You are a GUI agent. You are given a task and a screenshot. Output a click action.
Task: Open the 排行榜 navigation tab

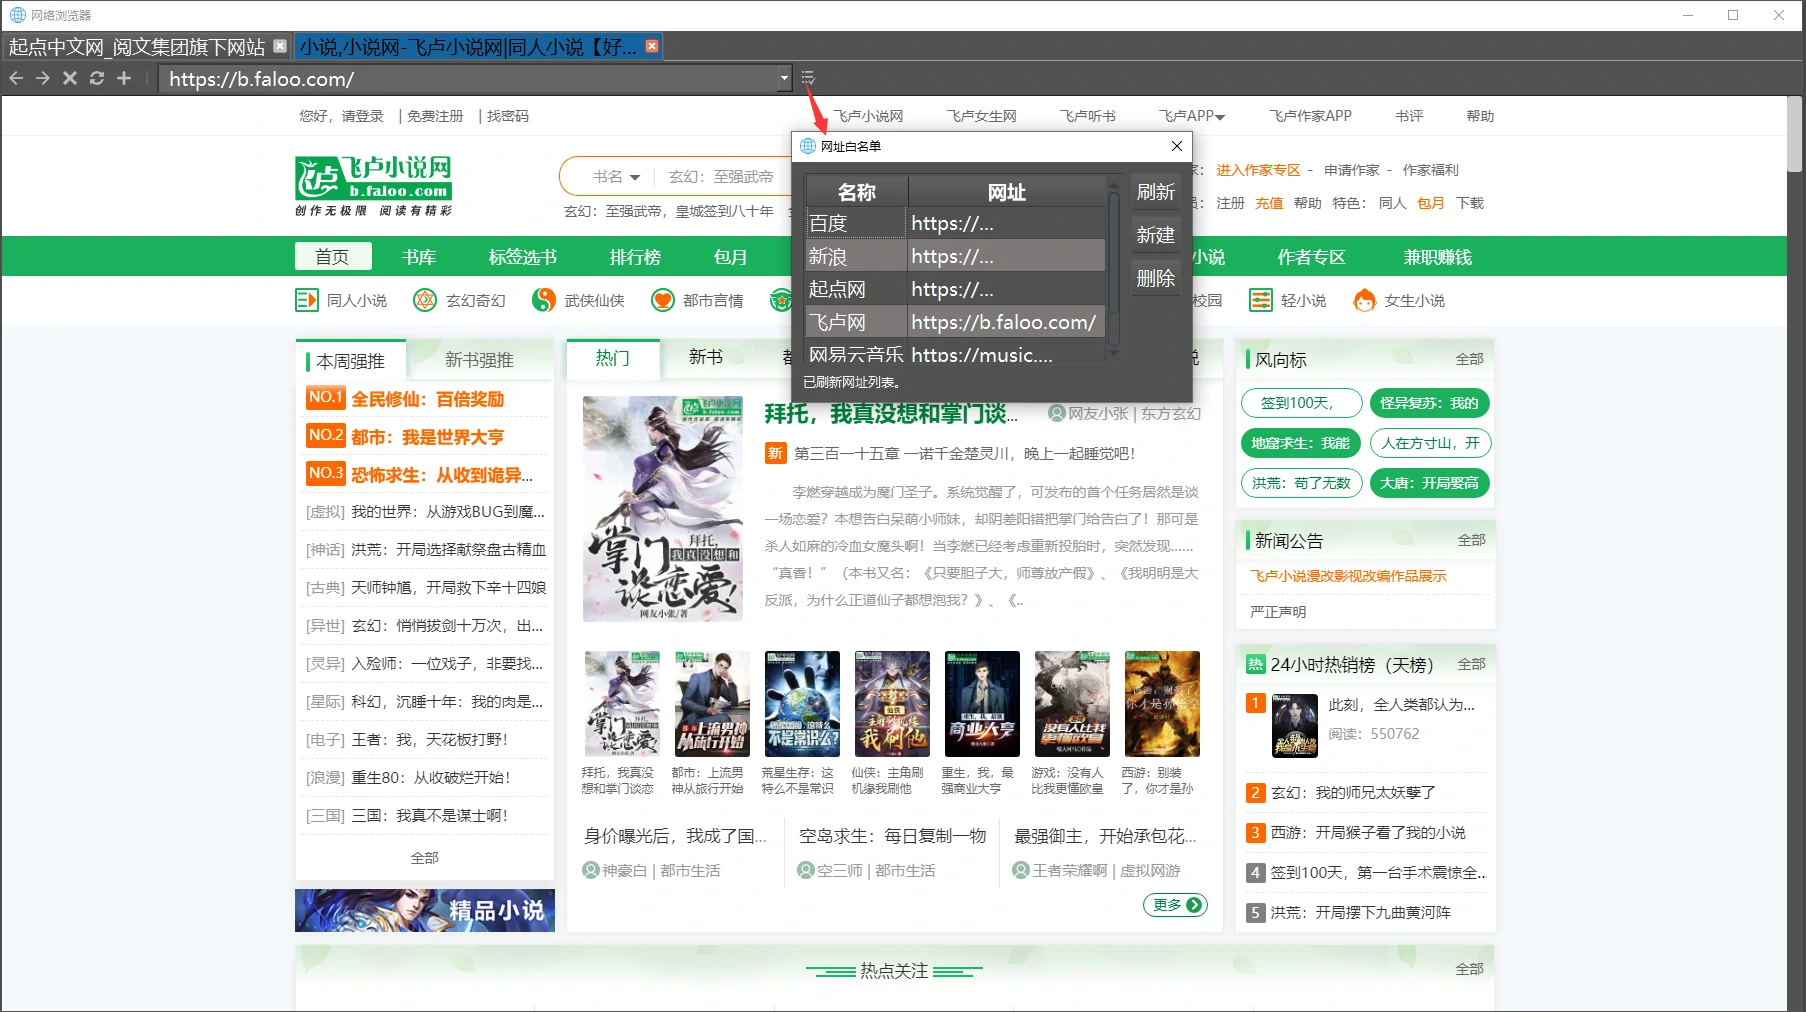(x=635, y=257)
